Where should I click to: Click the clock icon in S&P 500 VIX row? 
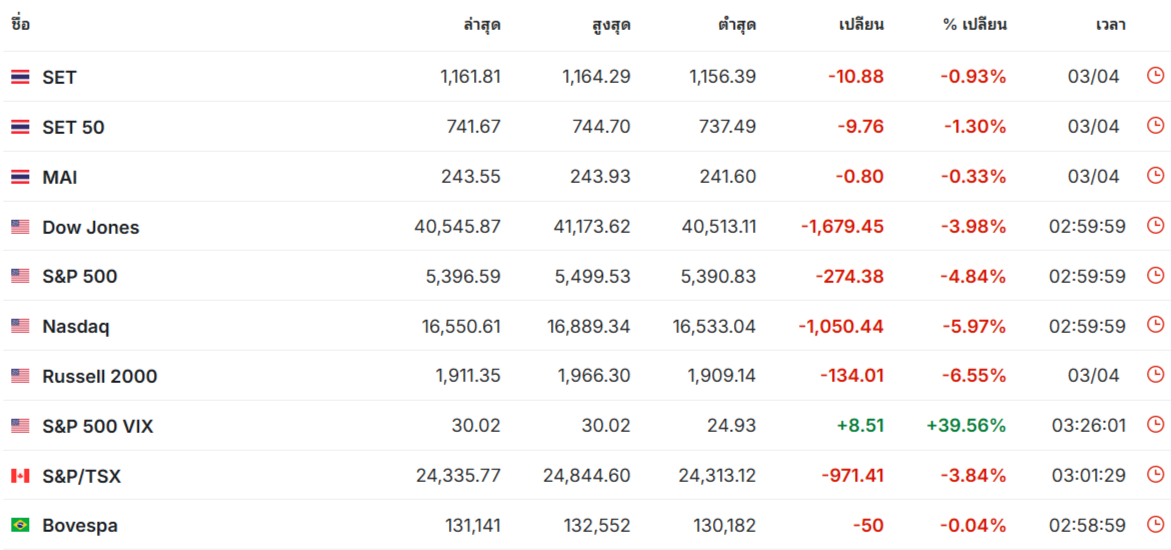1155,425
